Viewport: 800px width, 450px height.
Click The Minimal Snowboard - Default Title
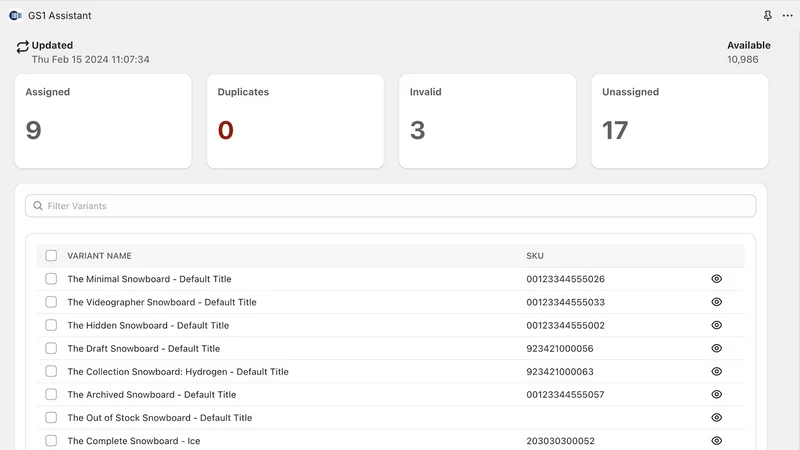(149, 279)
